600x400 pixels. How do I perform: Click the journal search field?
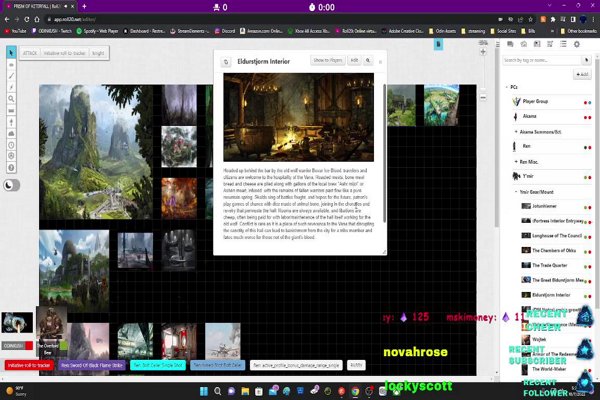[541, 60]
